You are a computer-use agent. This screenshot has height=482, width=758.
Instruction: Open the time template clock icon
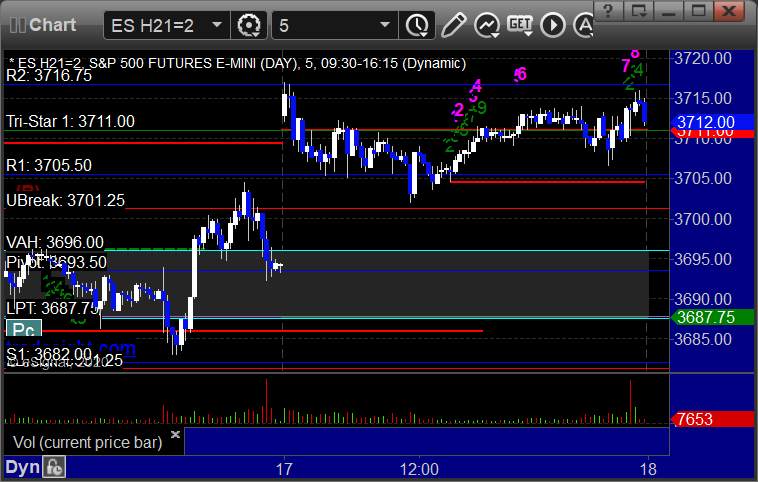click(417, 25)
